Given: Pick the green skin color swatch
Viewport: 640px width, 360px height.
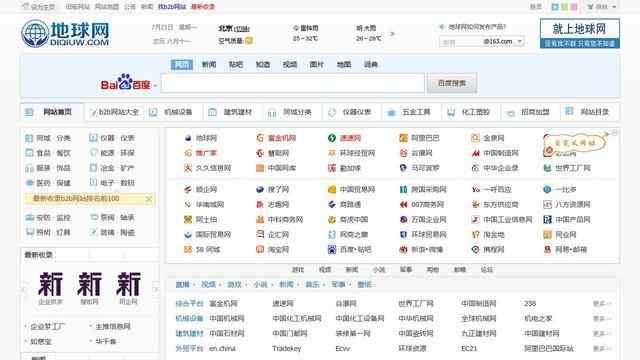Looking at the screenshot, I should 564,7.
